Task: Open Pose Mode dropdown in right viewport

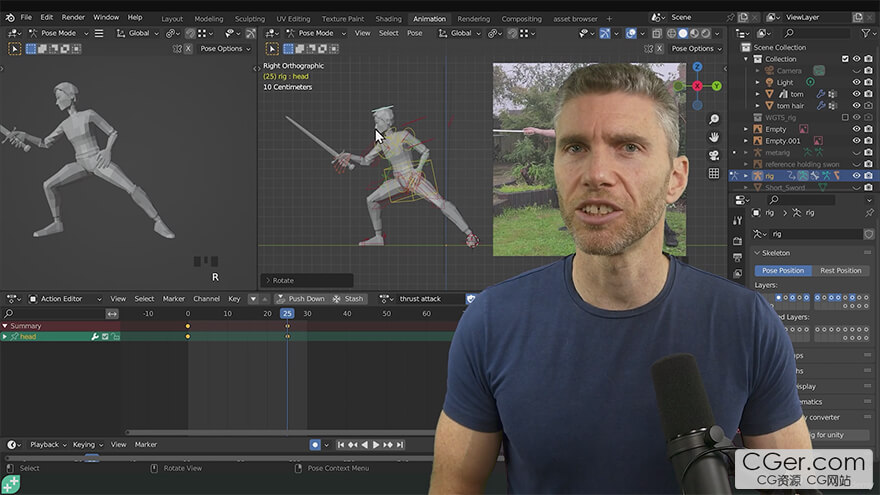Action: [x=316, y=34]
